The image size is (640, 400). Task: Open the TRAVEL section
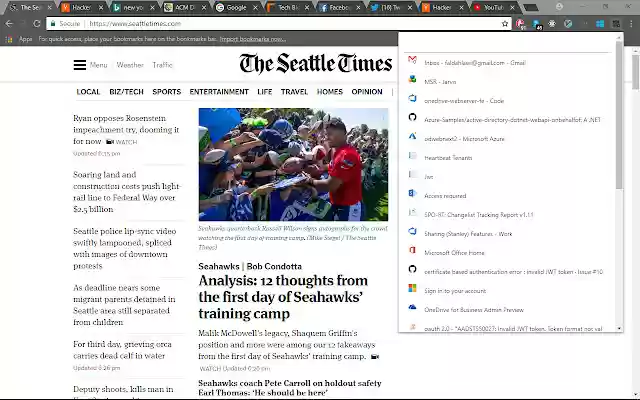(x=294, y=92)
